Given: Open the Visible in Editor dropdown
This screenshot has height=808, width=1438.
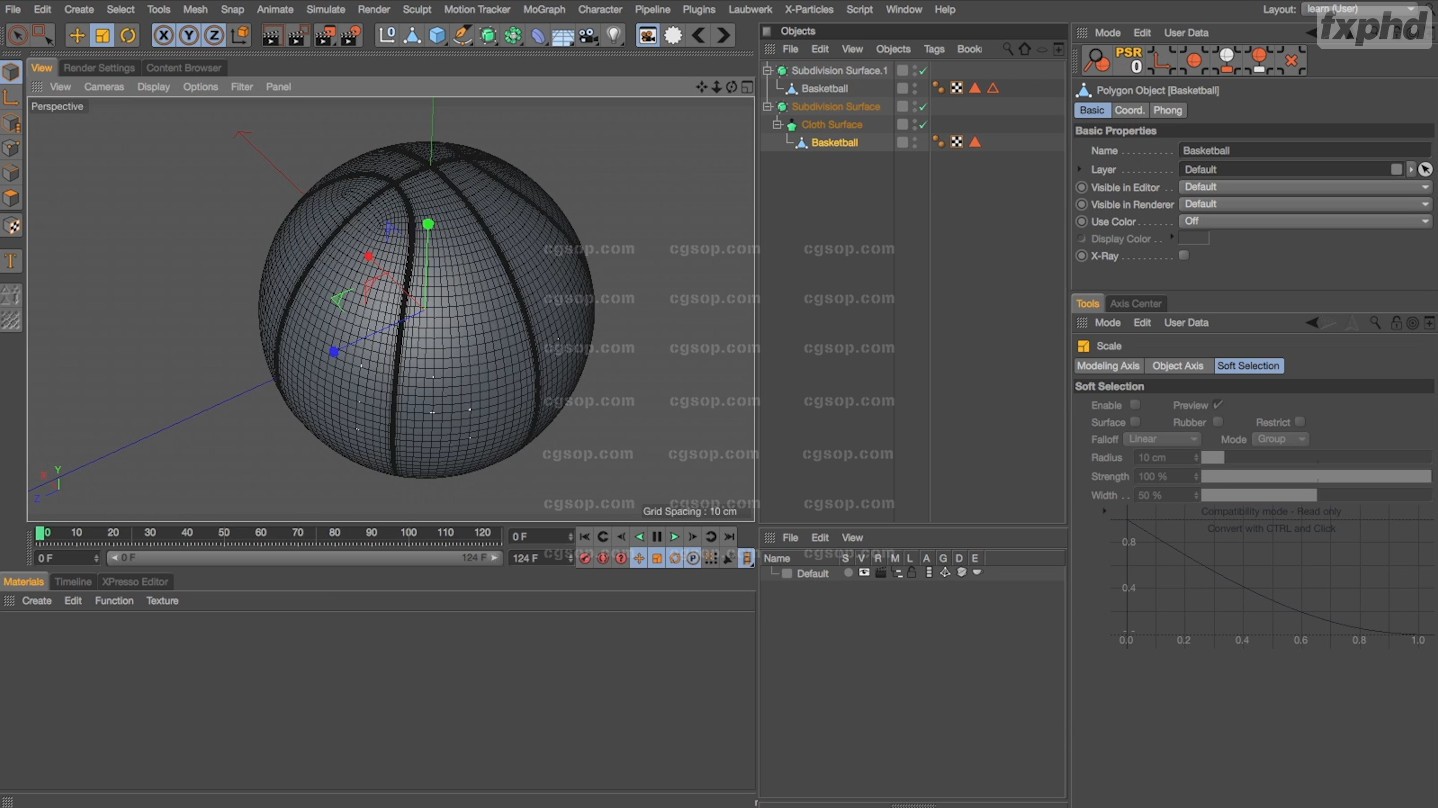Looking at the screenshot, I should (1305, 187).
